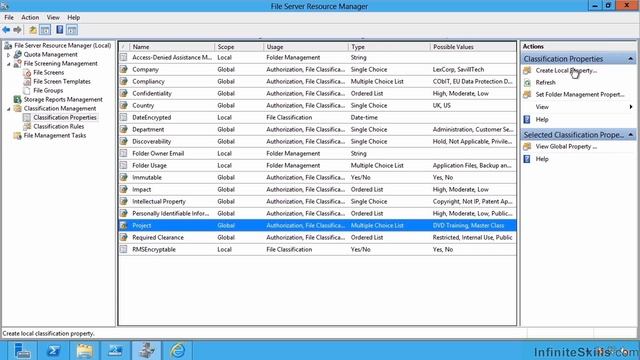
Task: Click Create Local Property action link
Action: click(x=566, y=71)
